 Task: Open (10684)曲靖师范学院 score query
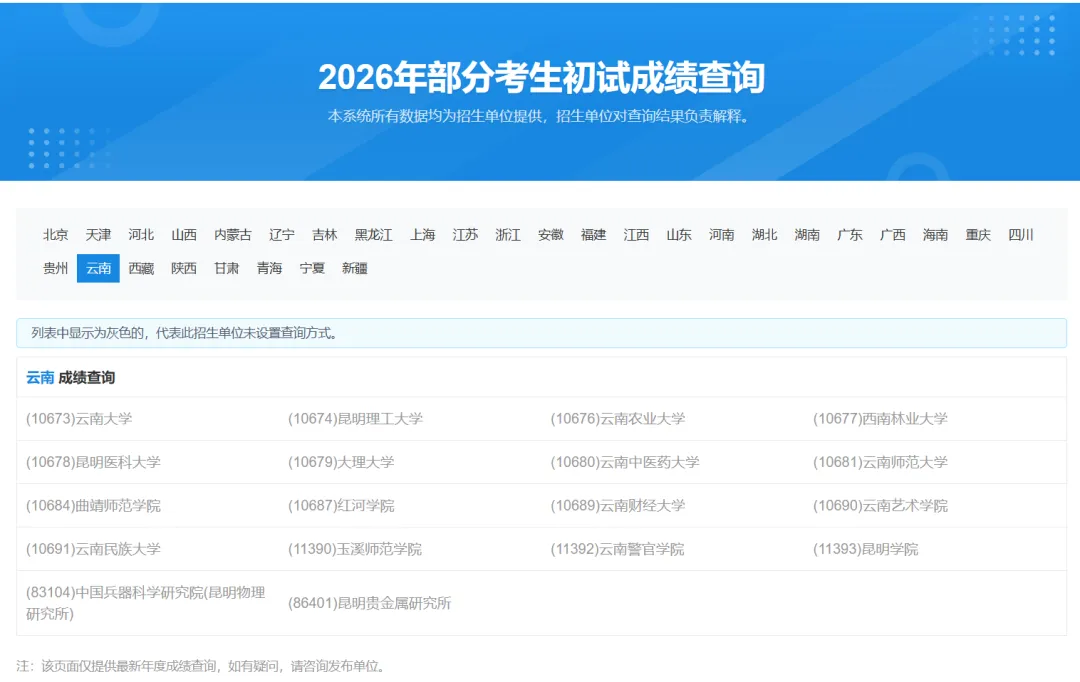(93, 506)
